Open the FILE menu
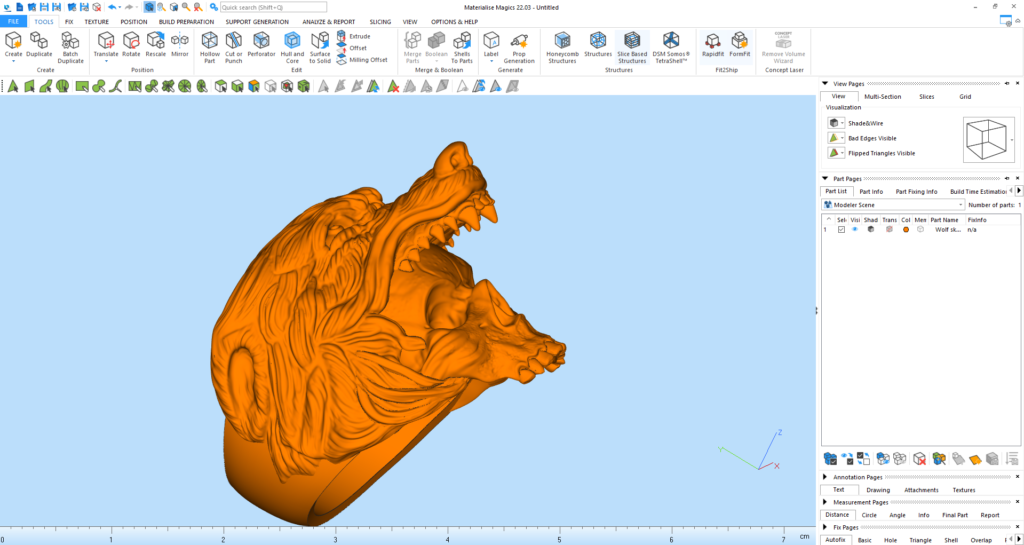This screenshot has width=1024, height=545. (13, 22)
